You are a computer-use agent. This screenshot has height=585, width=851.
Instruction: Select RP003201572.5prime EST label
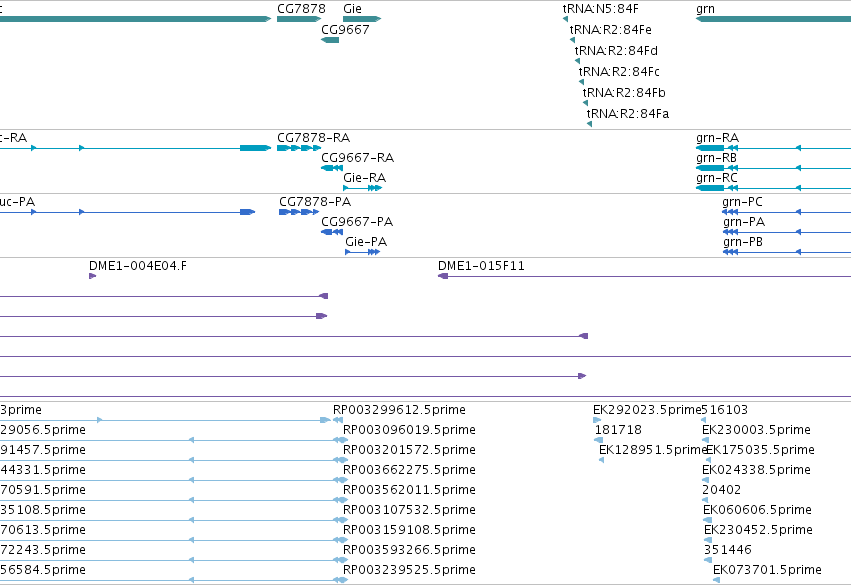pos(409,450)
